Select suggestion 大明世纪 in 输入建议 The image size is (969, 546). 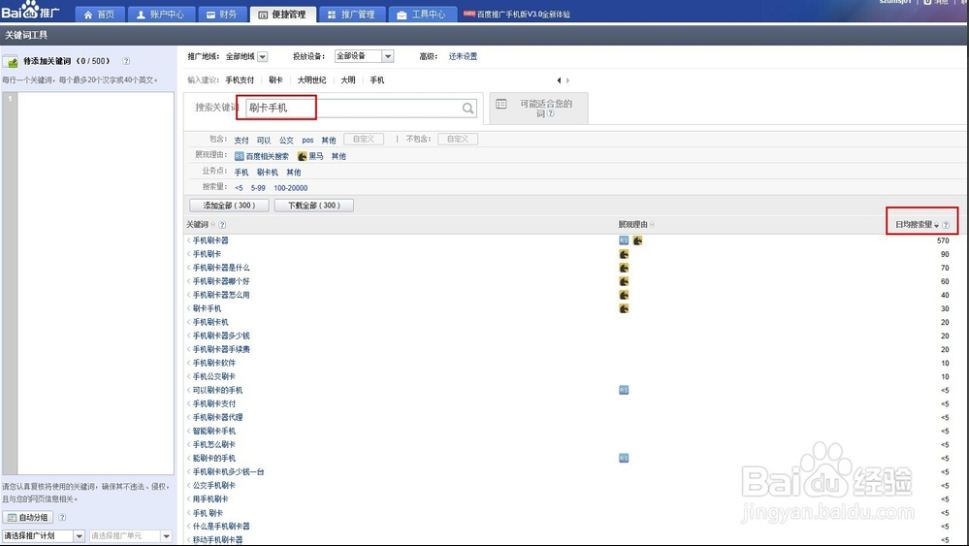pyautogui.click(x=311, y=80)
